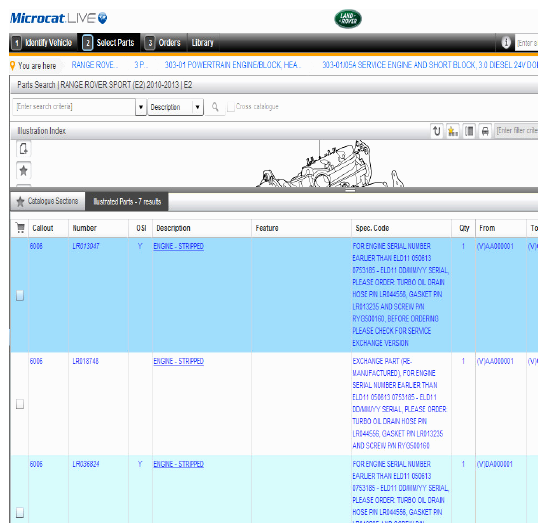Viewport: 547px width, 532px height.
Task: Open the Library menu item
Action: (x=202, y=43)
